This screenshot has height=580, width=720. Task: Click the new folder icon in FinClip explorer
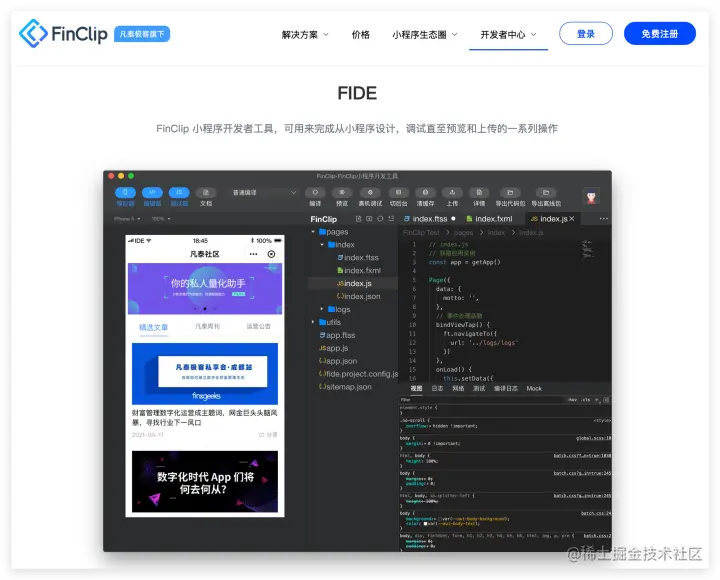coord(369,219)
